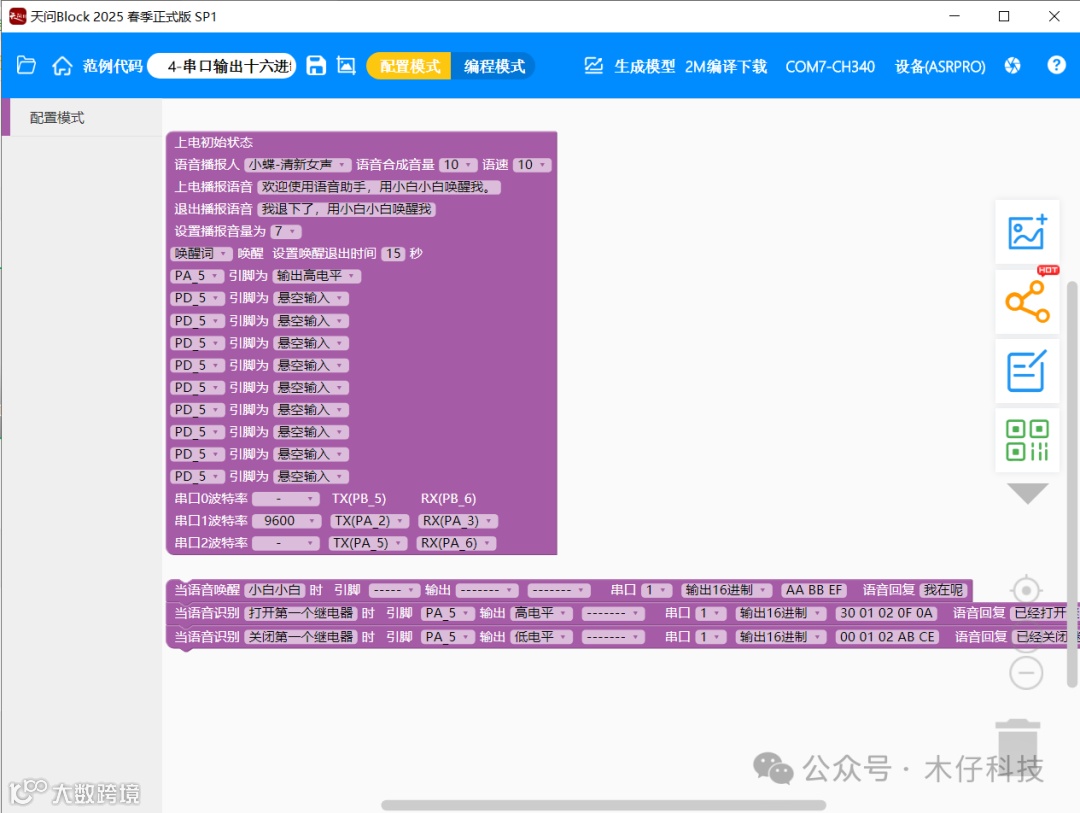Screen dimensions: 1080x813
Task: Open 语音合成音量 10 dropdown
Action: pyautogui.click(x=457, y=165)
